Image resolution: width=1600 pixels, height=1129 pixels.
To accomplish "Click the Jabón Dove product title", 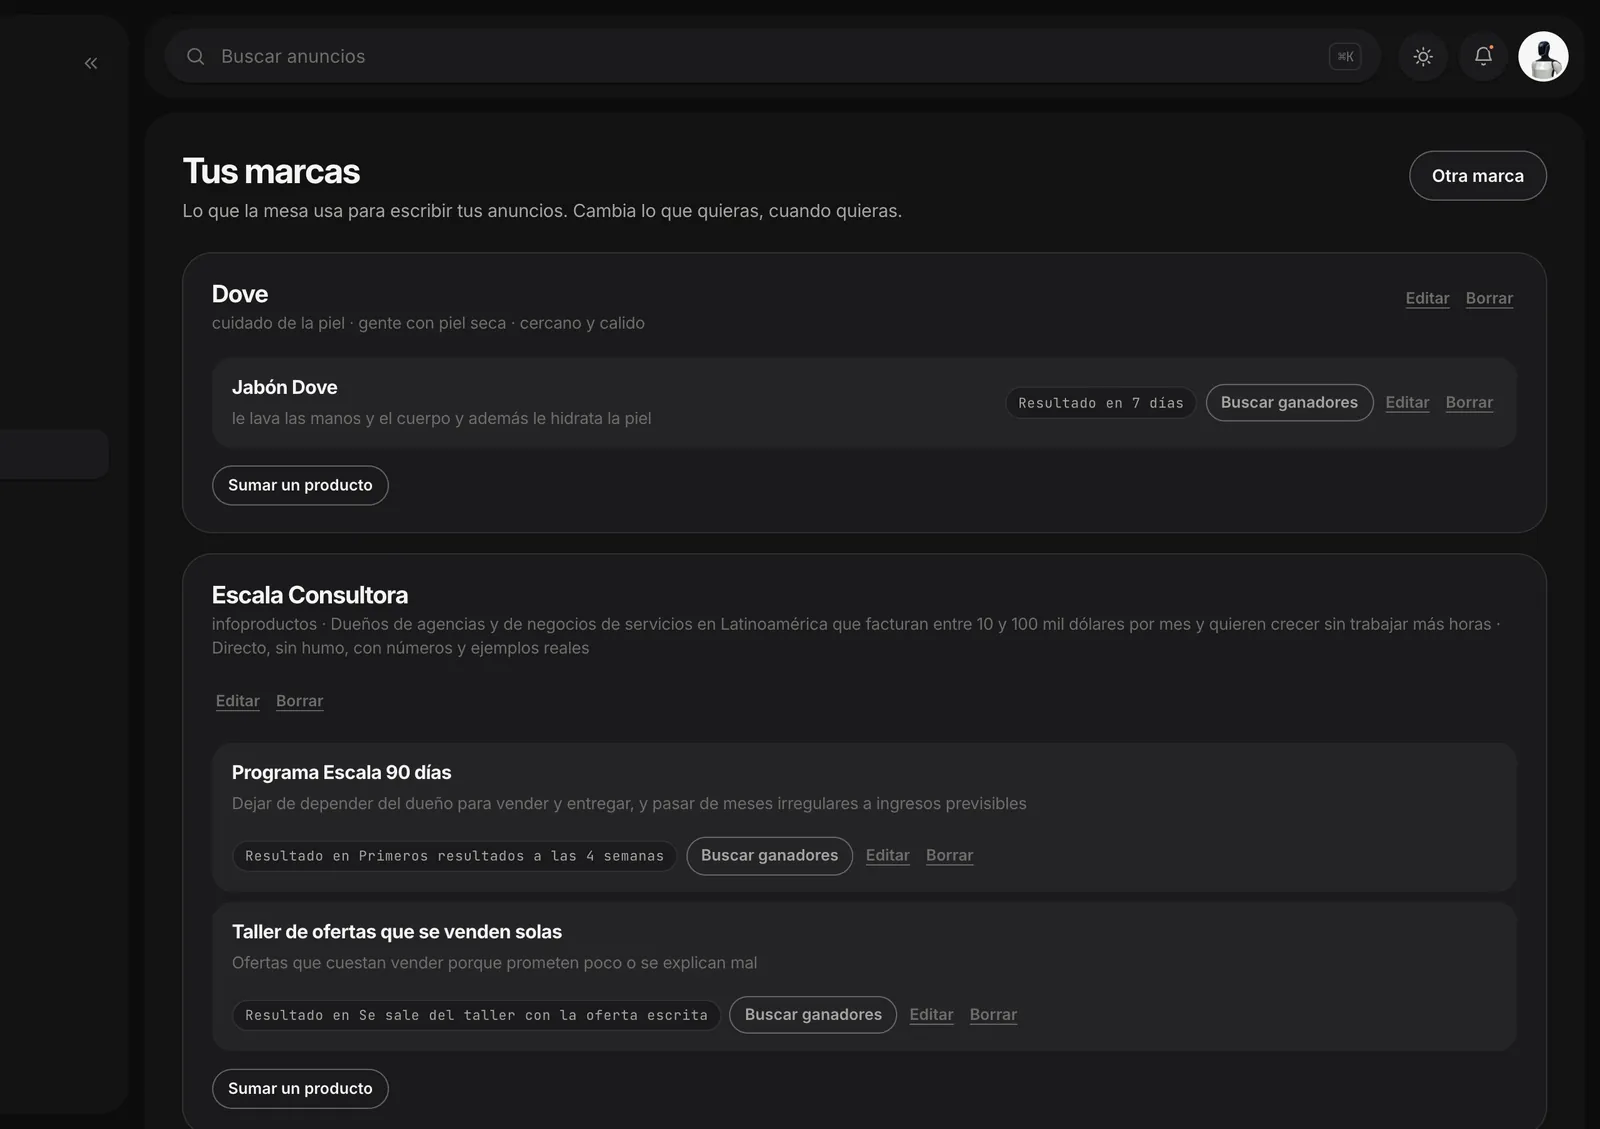I will [x=285, y=387].
